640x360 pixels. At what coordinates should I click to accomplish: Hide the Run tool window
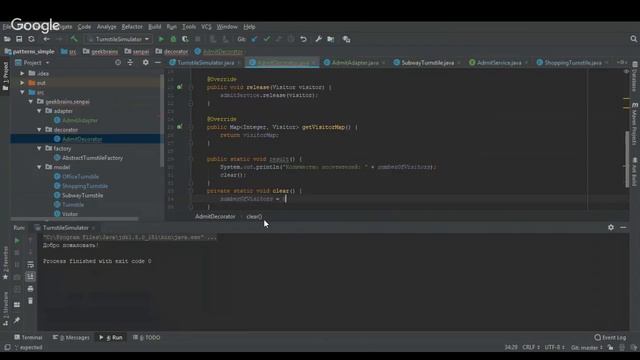[623, 227]
